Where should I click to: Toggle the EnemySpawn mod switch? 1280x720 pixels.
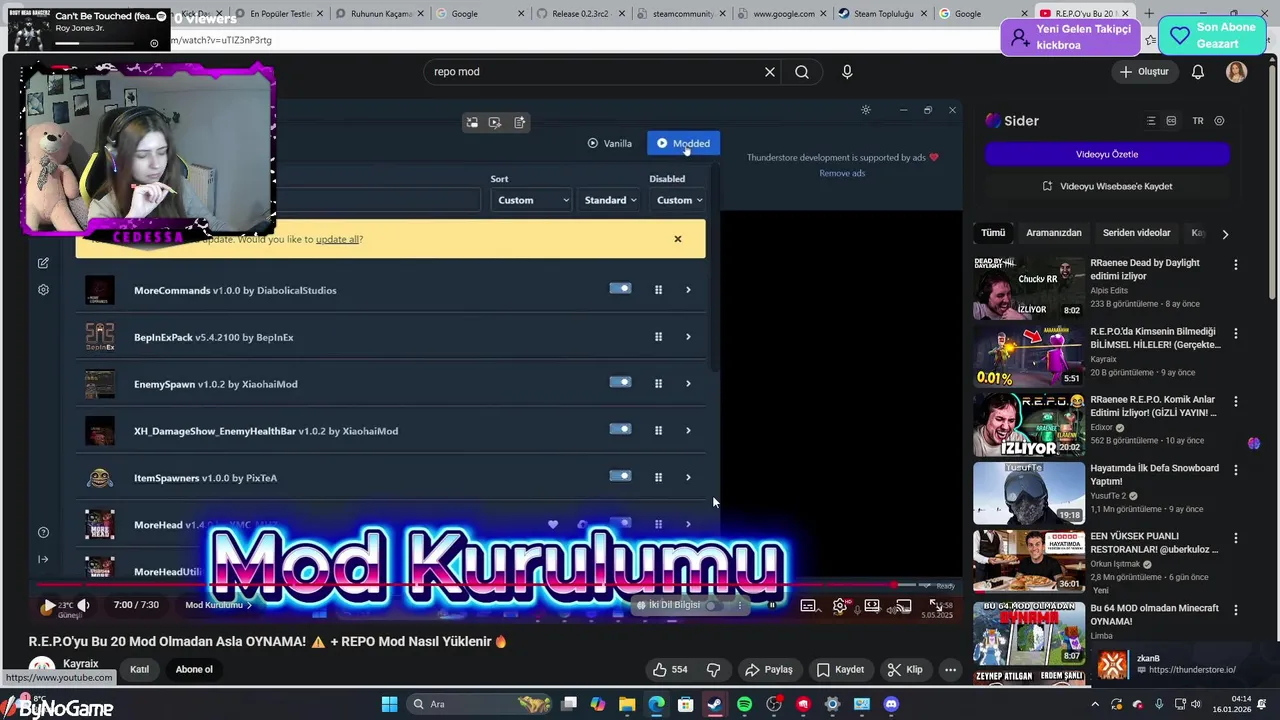pos(620,382)
